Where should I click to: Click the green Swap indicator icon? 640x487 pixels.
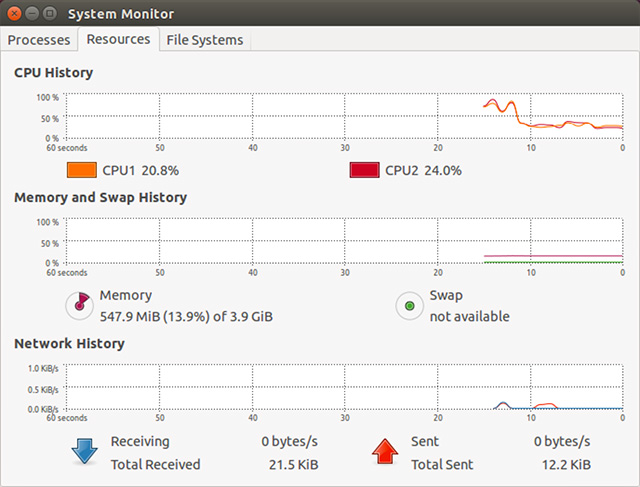[x=409, y=306]
